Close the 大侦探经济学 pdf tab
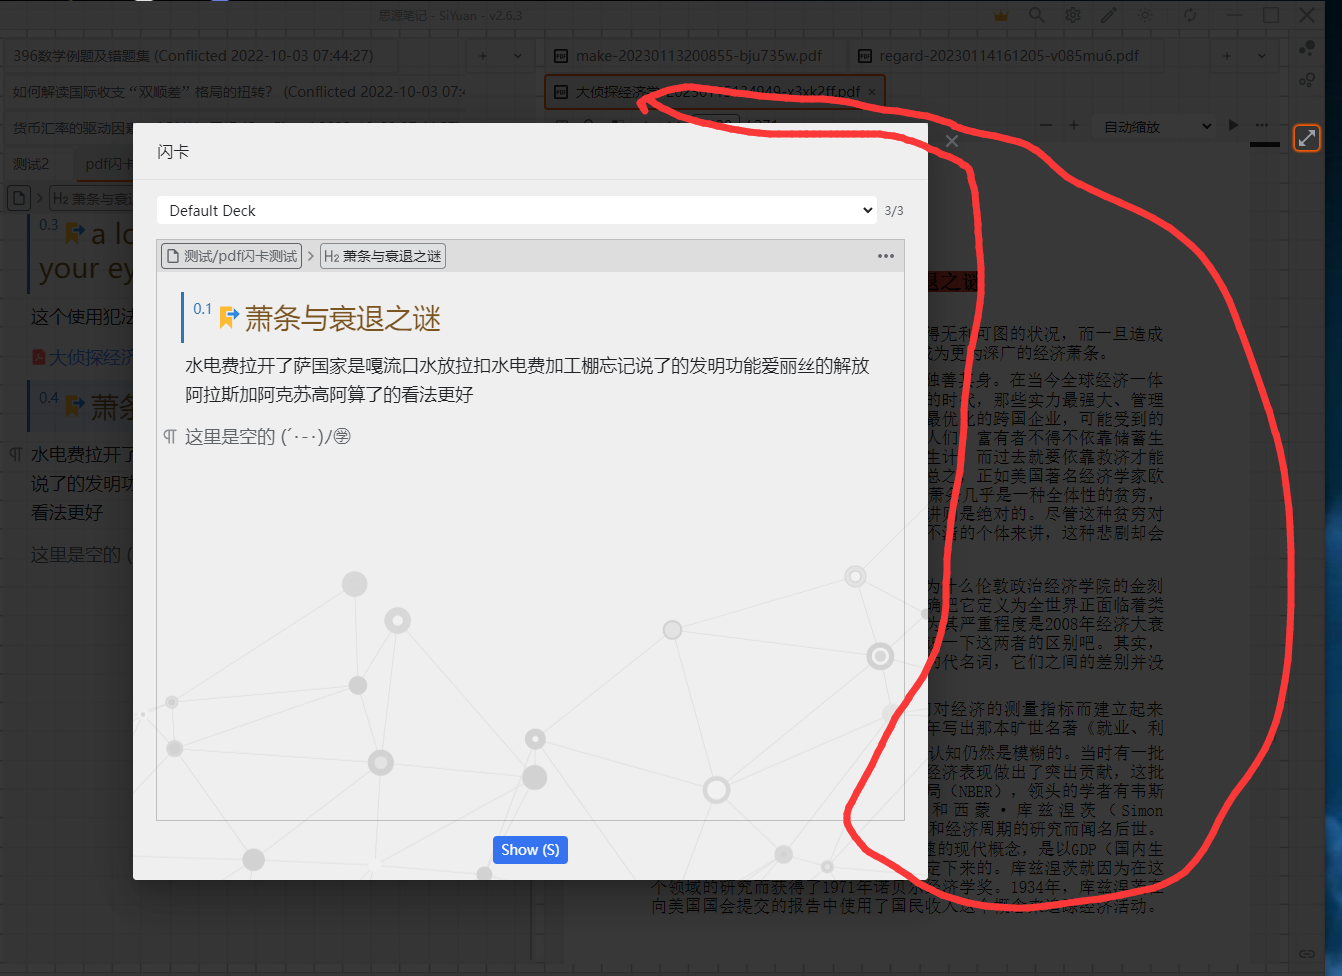 tap(872, 92)
